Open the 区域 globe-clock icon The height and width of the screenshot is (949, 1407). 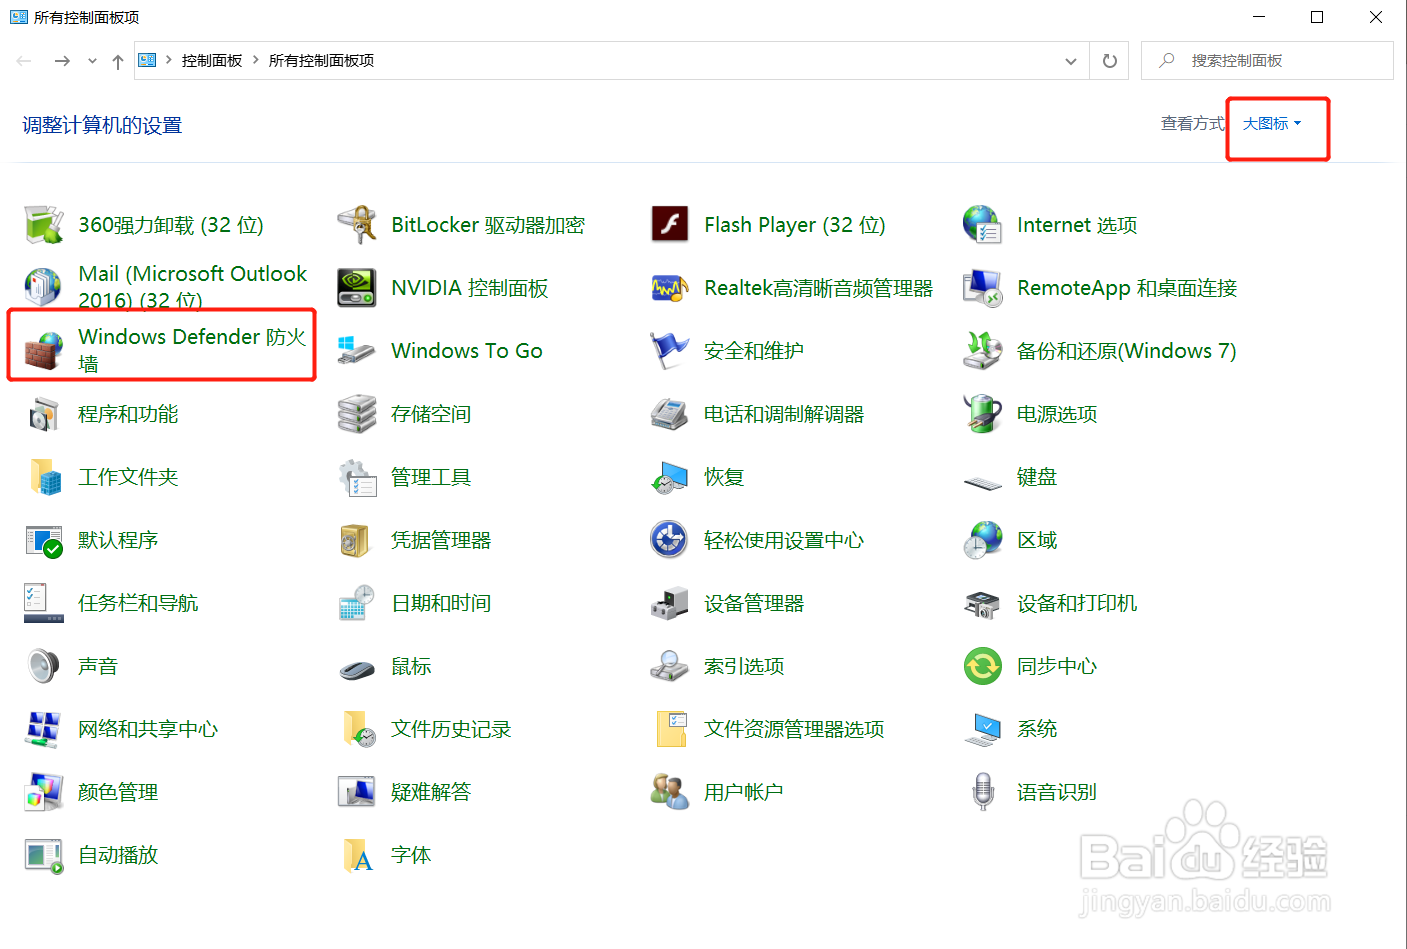click(982, 540)
